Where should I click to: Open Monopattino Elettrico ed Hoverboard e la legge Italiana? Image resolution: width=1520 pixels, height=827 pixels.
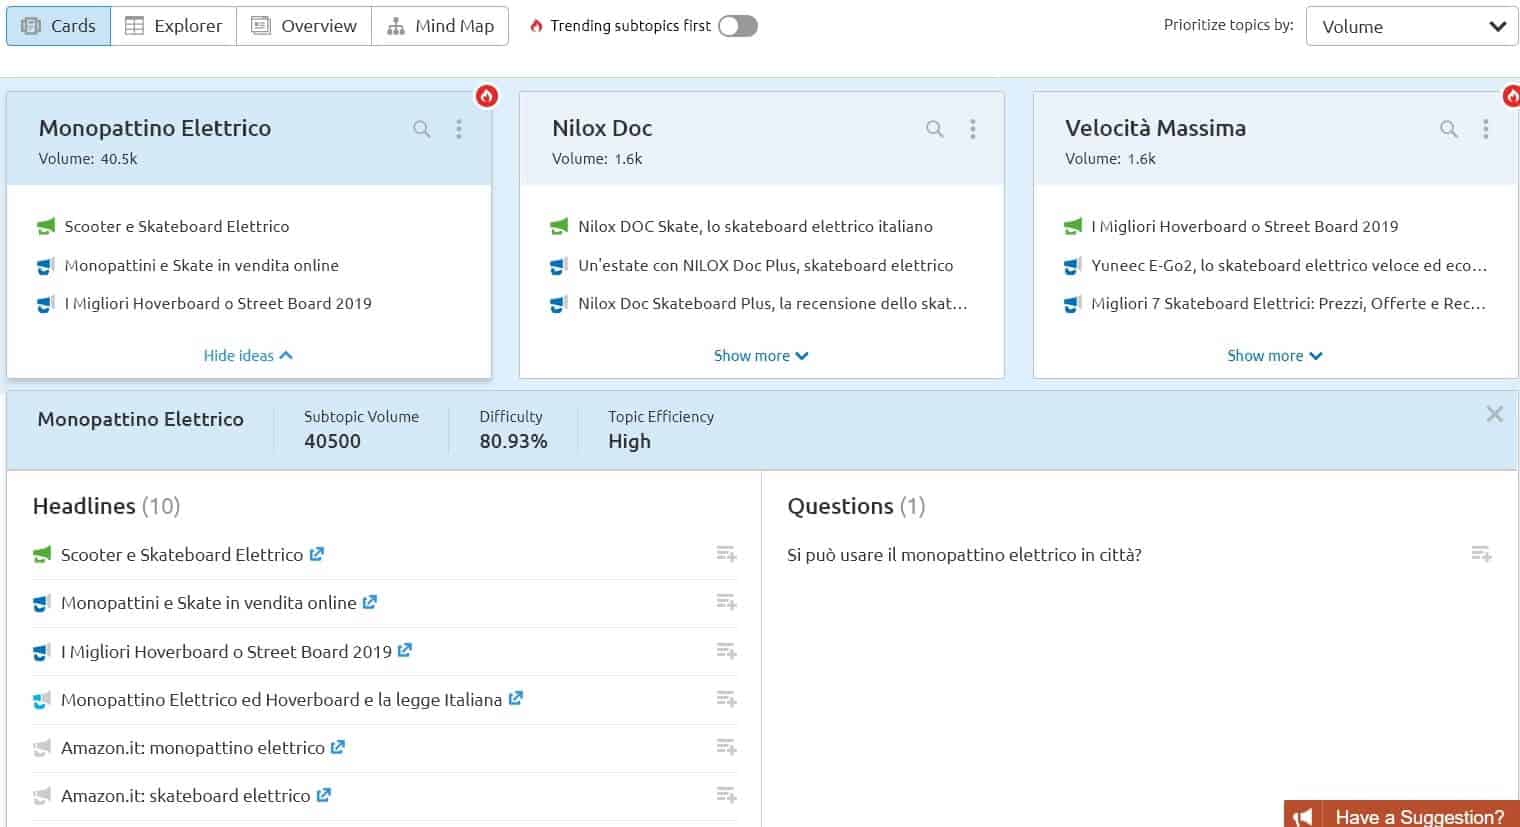coord(281,700)
